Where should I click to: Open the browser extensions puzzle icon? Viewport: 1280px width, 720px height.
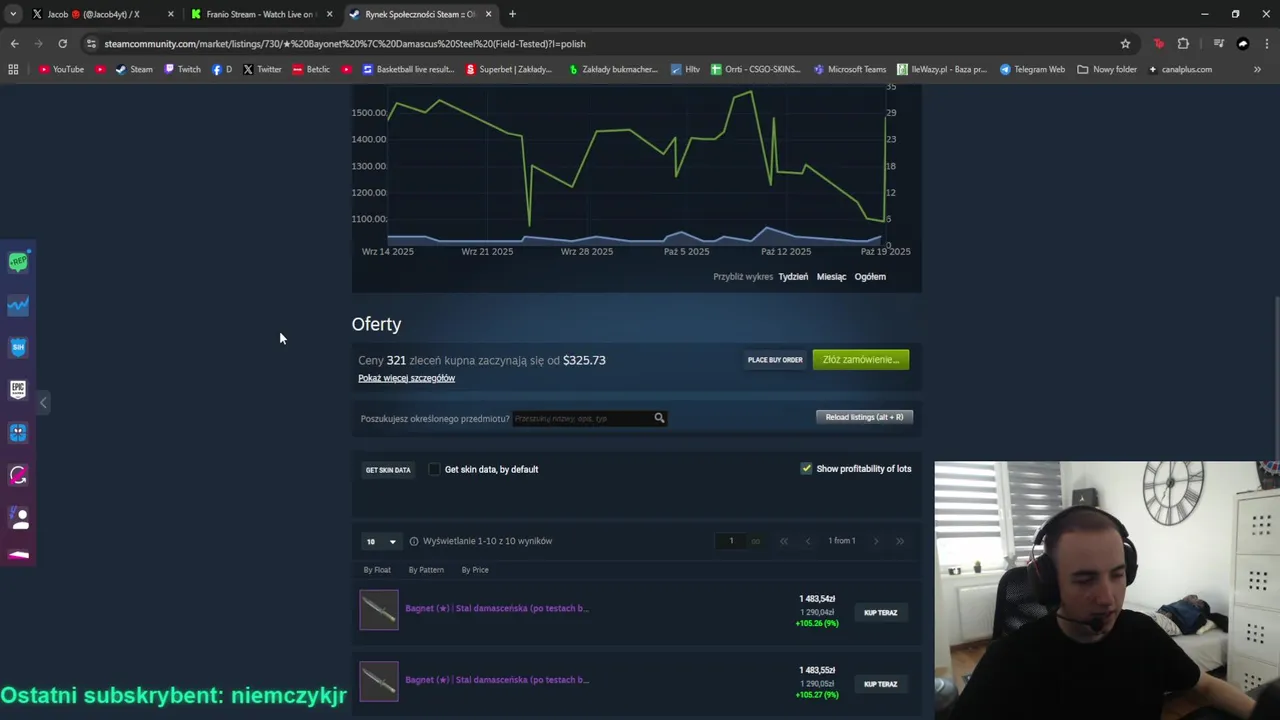tap(1183, 44)
